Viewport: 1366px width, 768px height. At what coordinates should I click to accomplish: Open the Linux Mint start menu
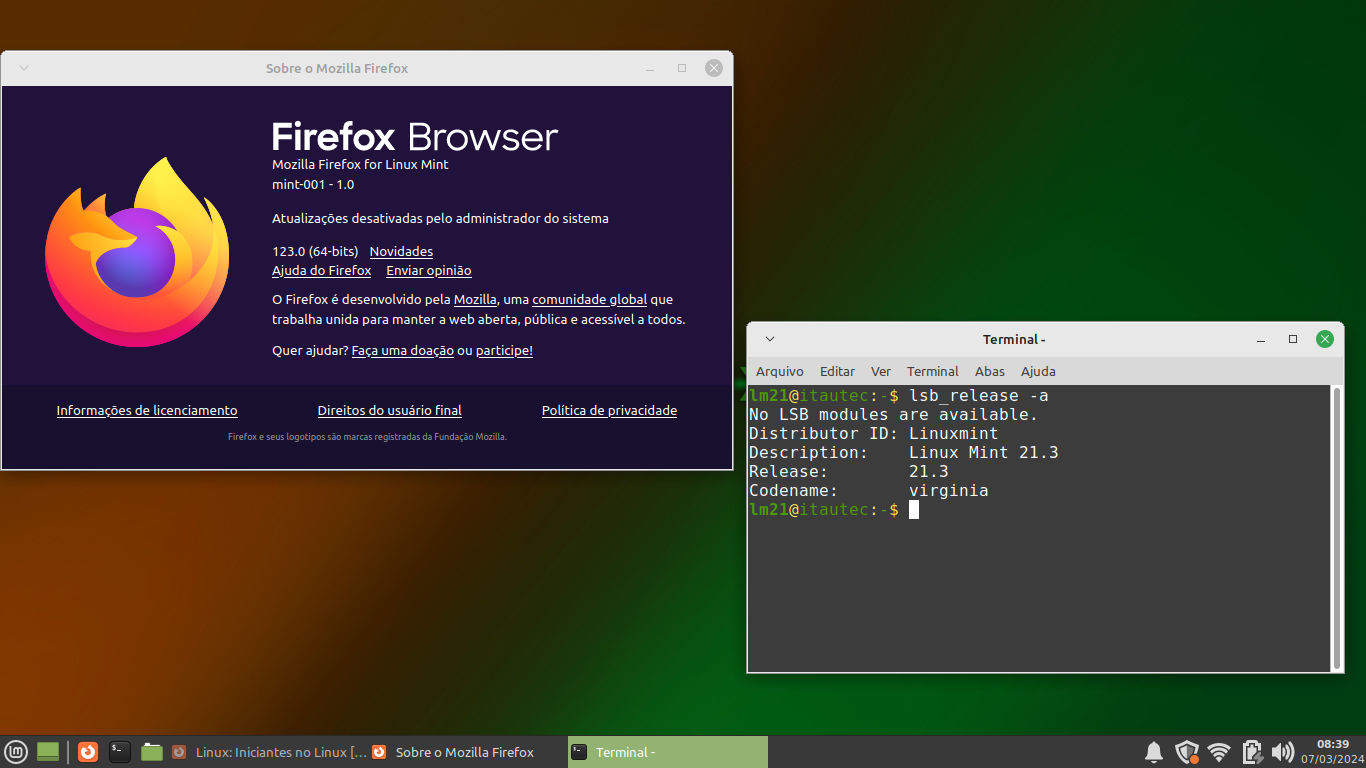tap(15, 752)
